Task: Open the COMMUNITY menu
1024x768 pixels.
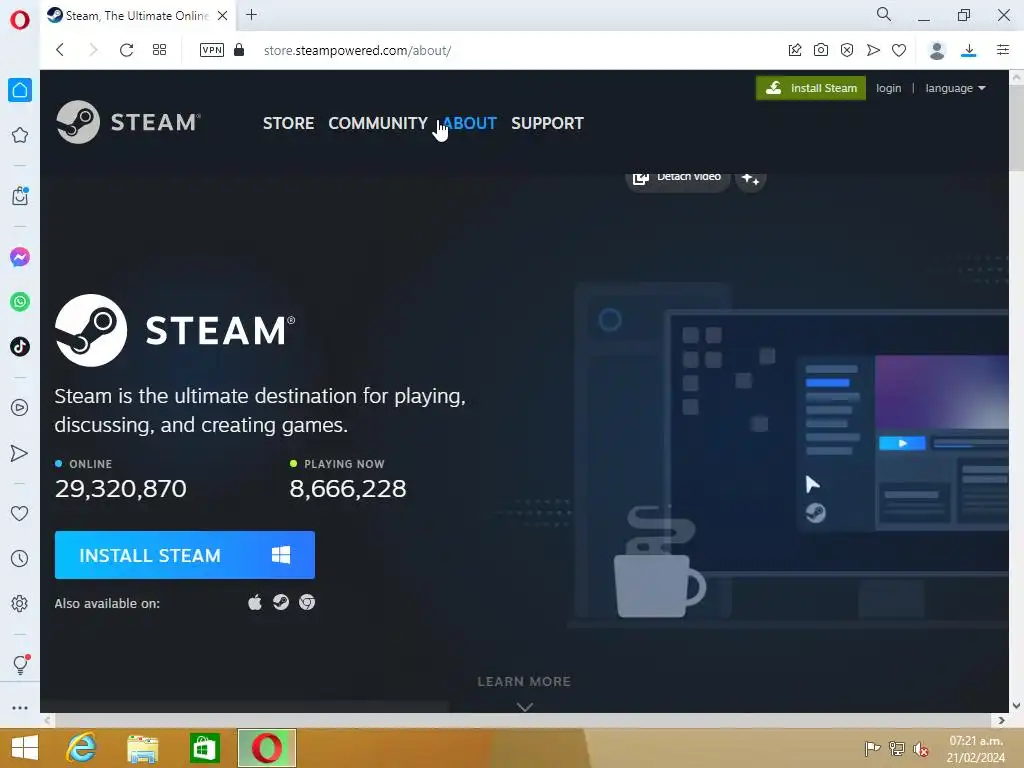Action: (378, 123)
